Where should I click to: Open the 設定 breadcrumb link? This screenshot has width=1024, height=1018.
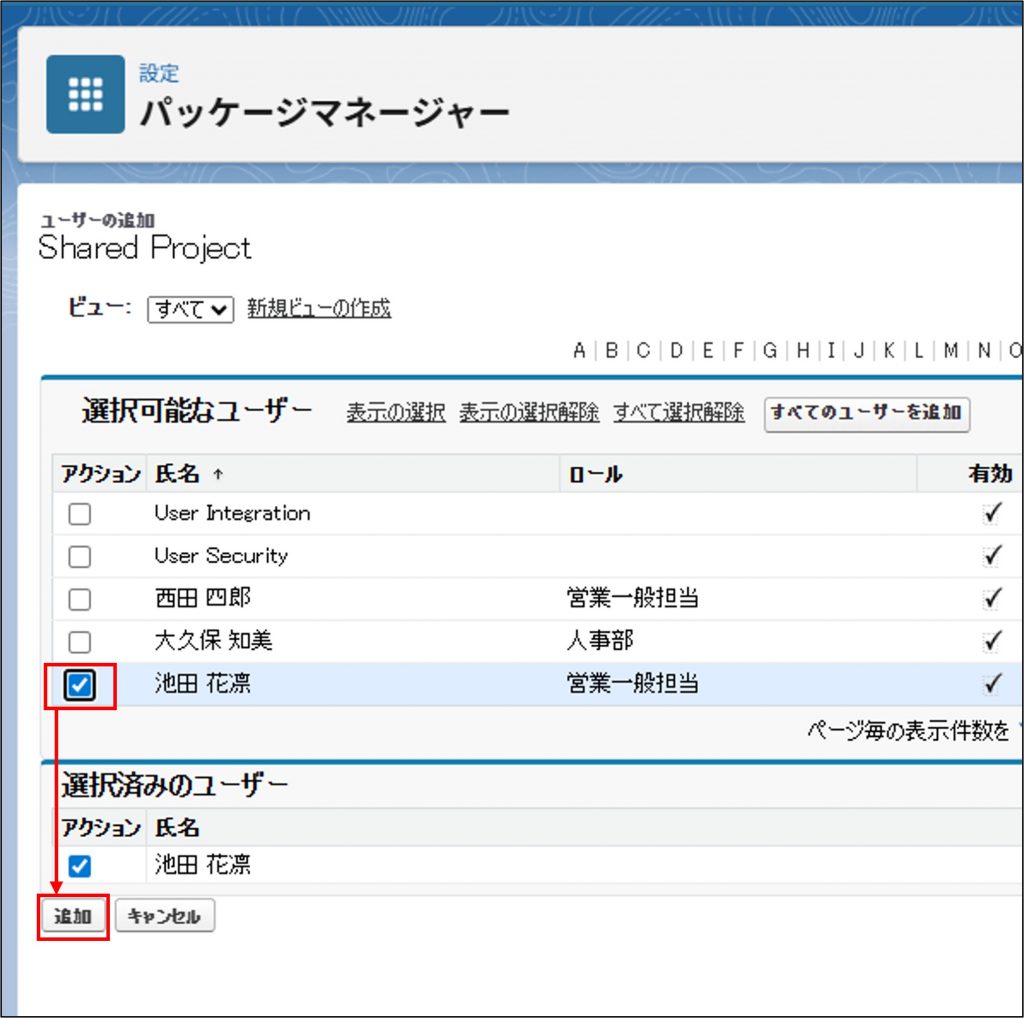(x=158, y=73)
